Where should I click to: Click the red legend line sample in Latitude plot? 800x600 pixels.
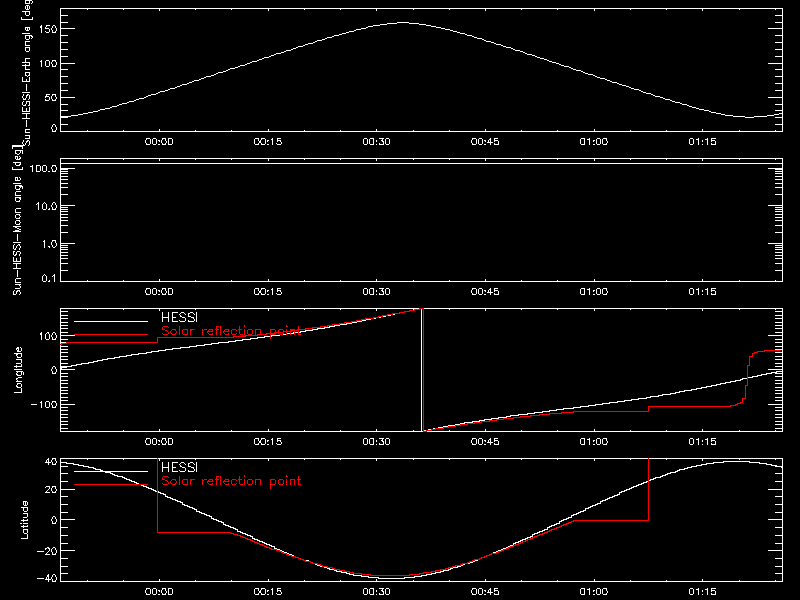pos(111,485)
